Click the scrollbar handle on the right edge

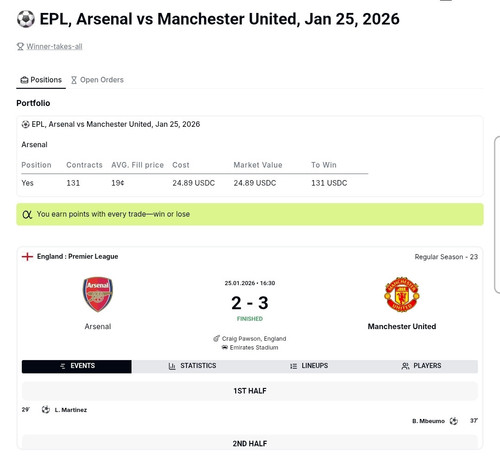tap(497, 215)
